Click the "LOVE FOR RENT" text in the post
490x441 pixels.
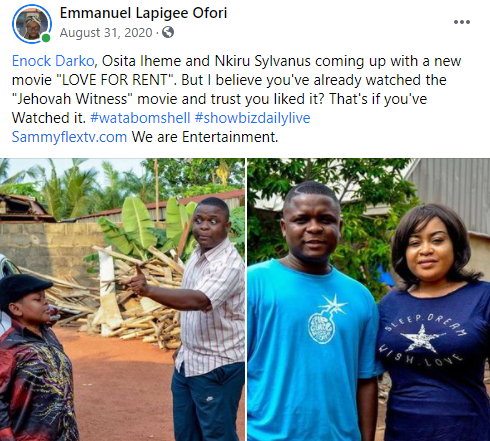116,80
